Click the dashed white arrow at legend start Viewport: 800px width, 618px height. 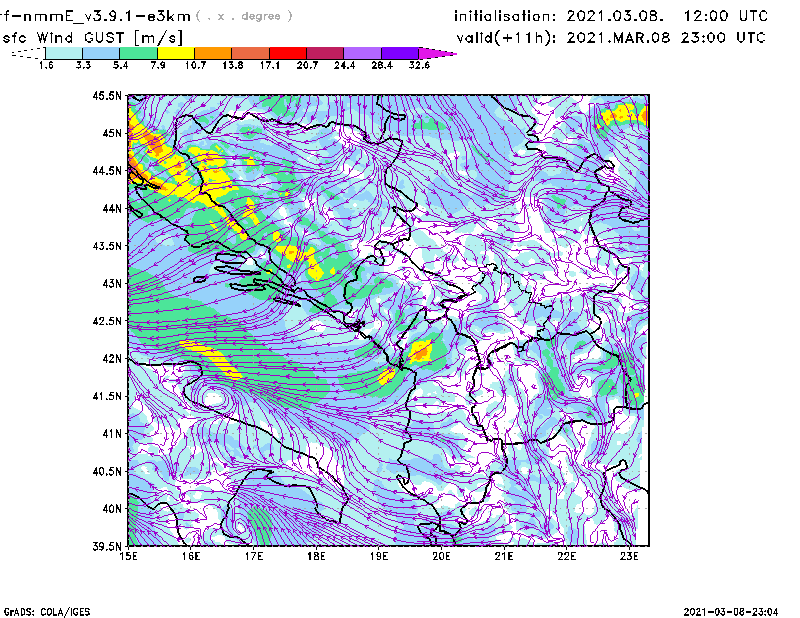[x=28, y=53]
